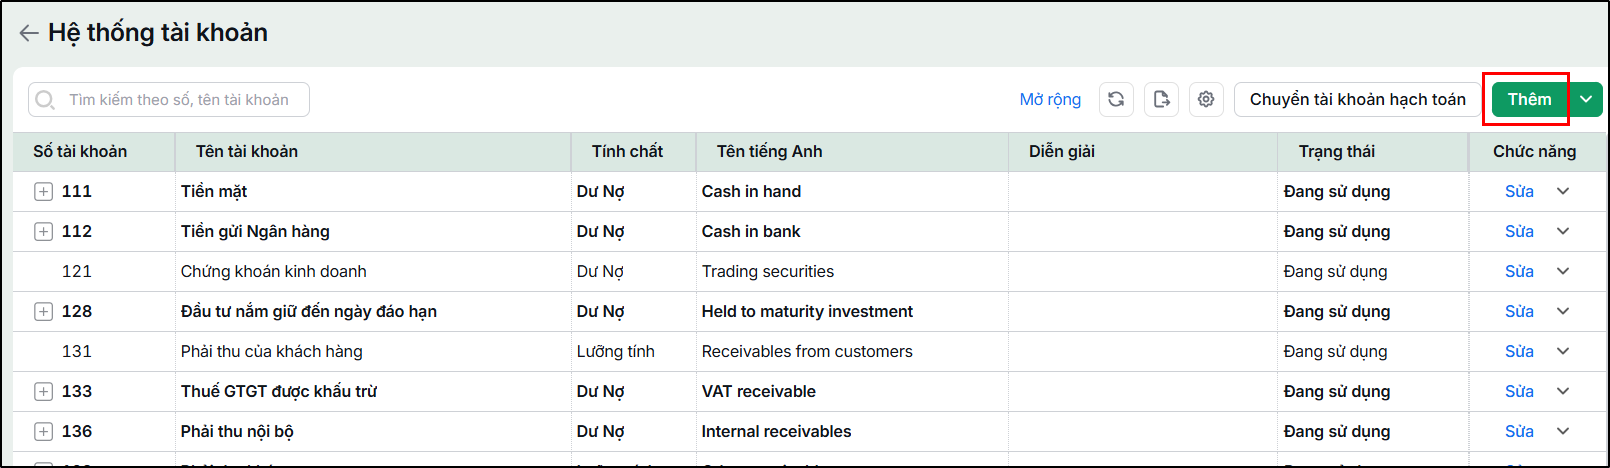1610x468 pixels.
Task: Click Sửa for account 133
Action: tap(1519, 392)
